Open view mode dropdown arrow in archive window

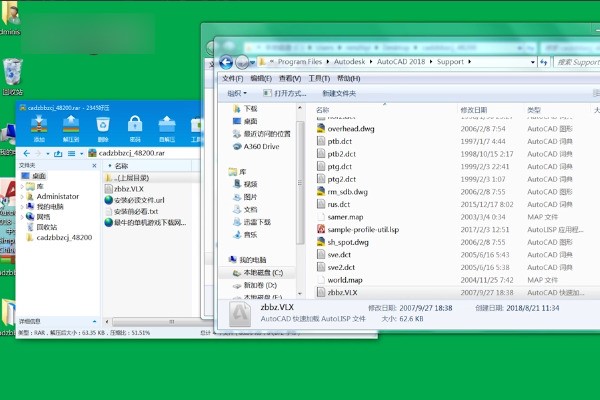pos(82,154)
